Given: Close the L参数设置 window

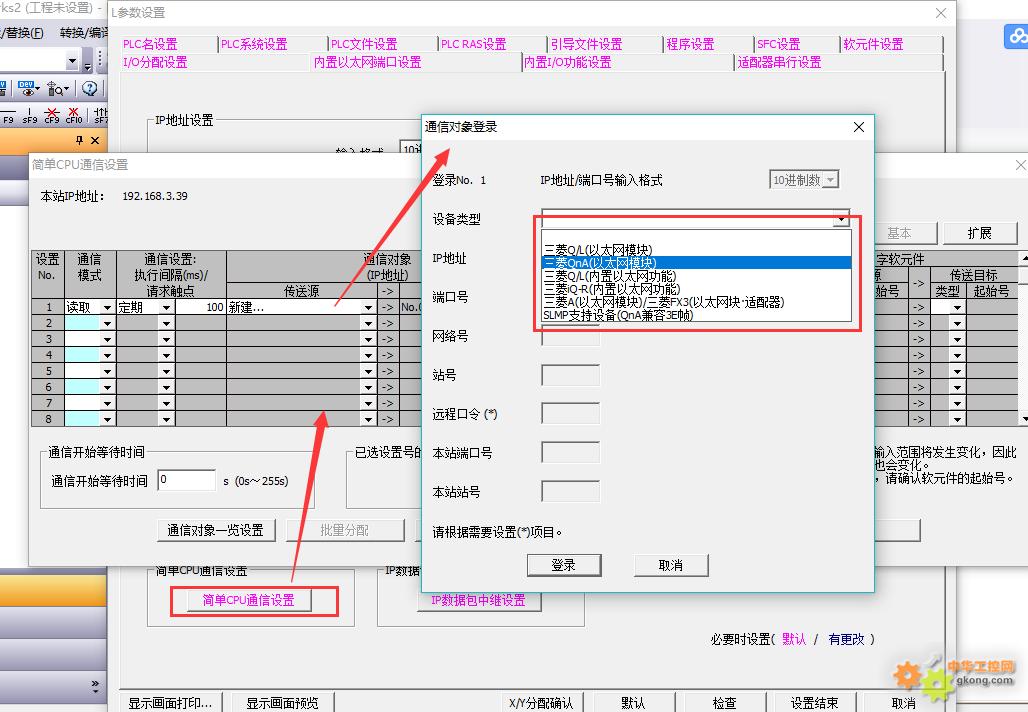Looking at the screenshot, I should pos(941,13).
